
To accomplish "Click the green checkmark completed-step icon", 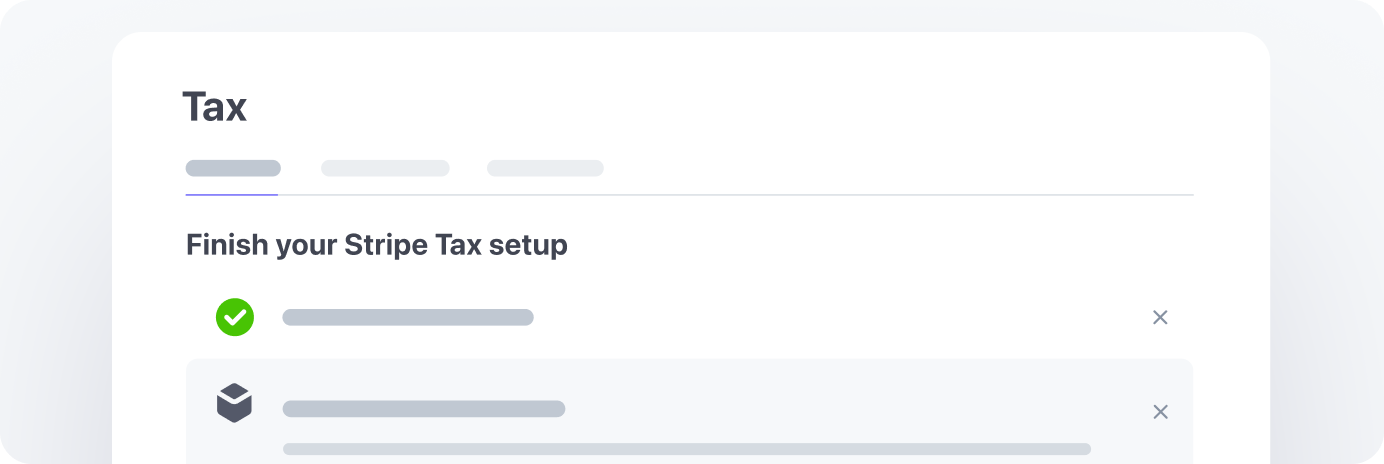I will (x=235, y=317).
